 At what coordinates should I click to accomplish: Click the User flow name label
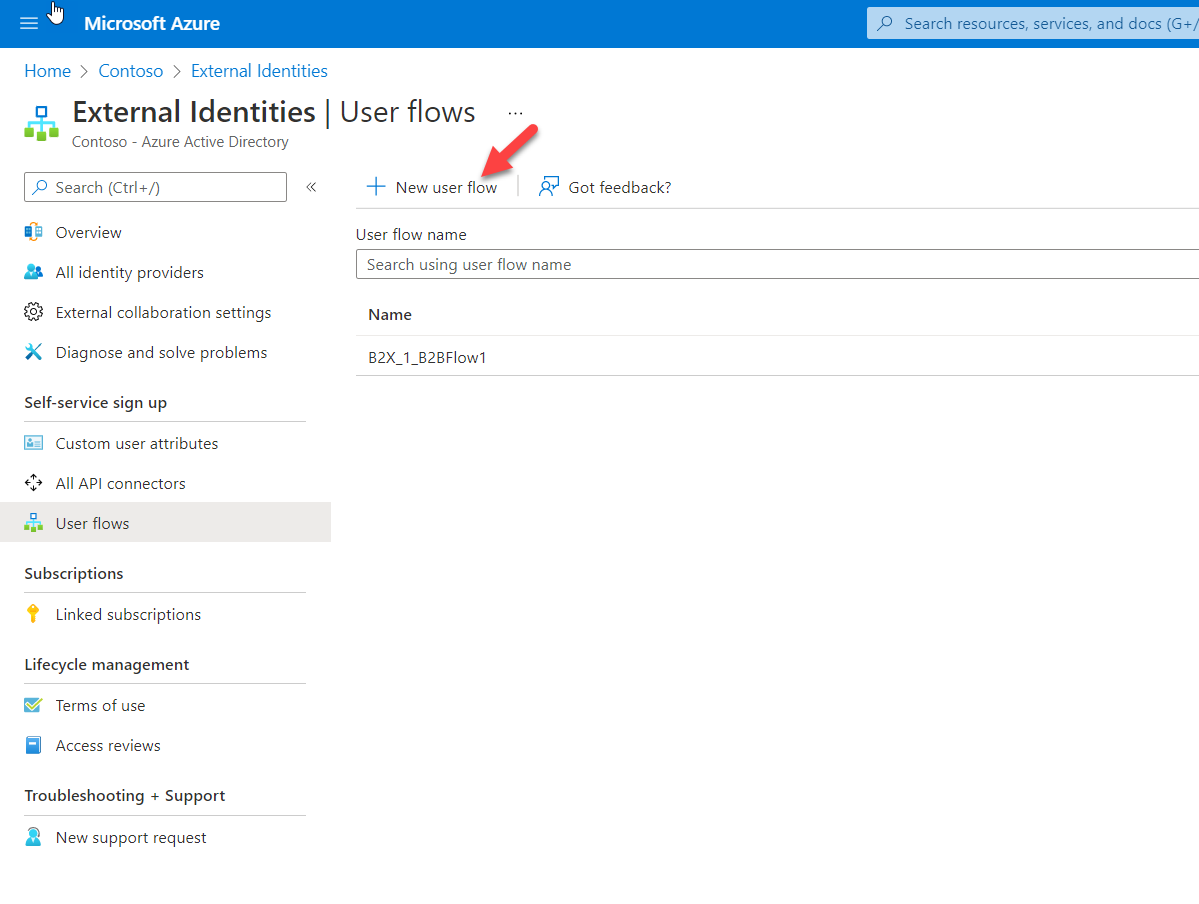[x=411, y=235]
